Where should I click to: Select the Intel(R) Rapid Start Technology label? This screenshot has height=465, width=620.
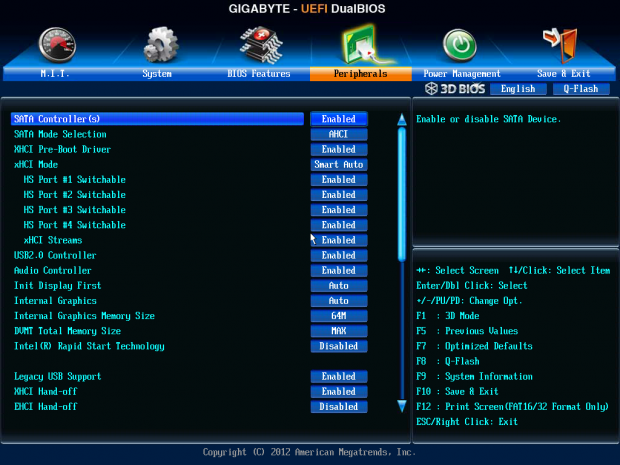(x=89, y=346)
